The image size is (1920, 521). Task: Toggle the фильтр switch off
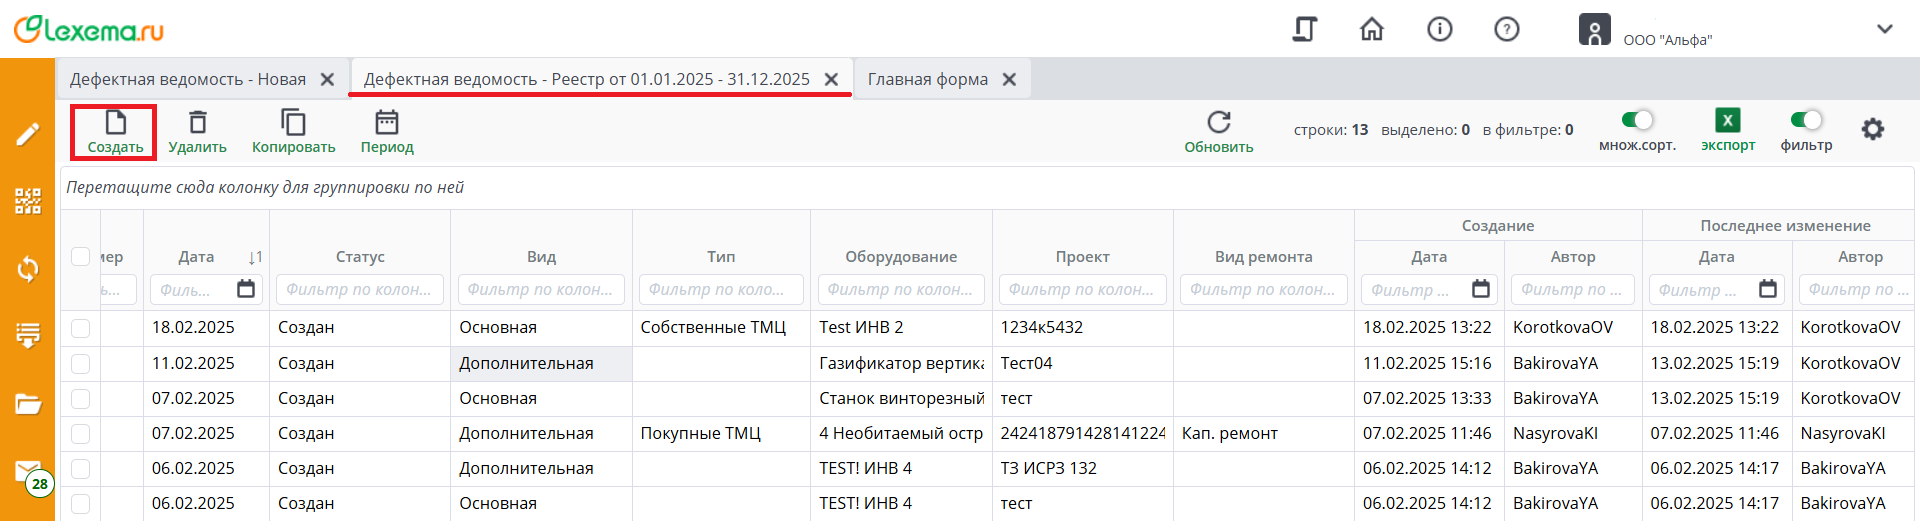[1806, 121]
